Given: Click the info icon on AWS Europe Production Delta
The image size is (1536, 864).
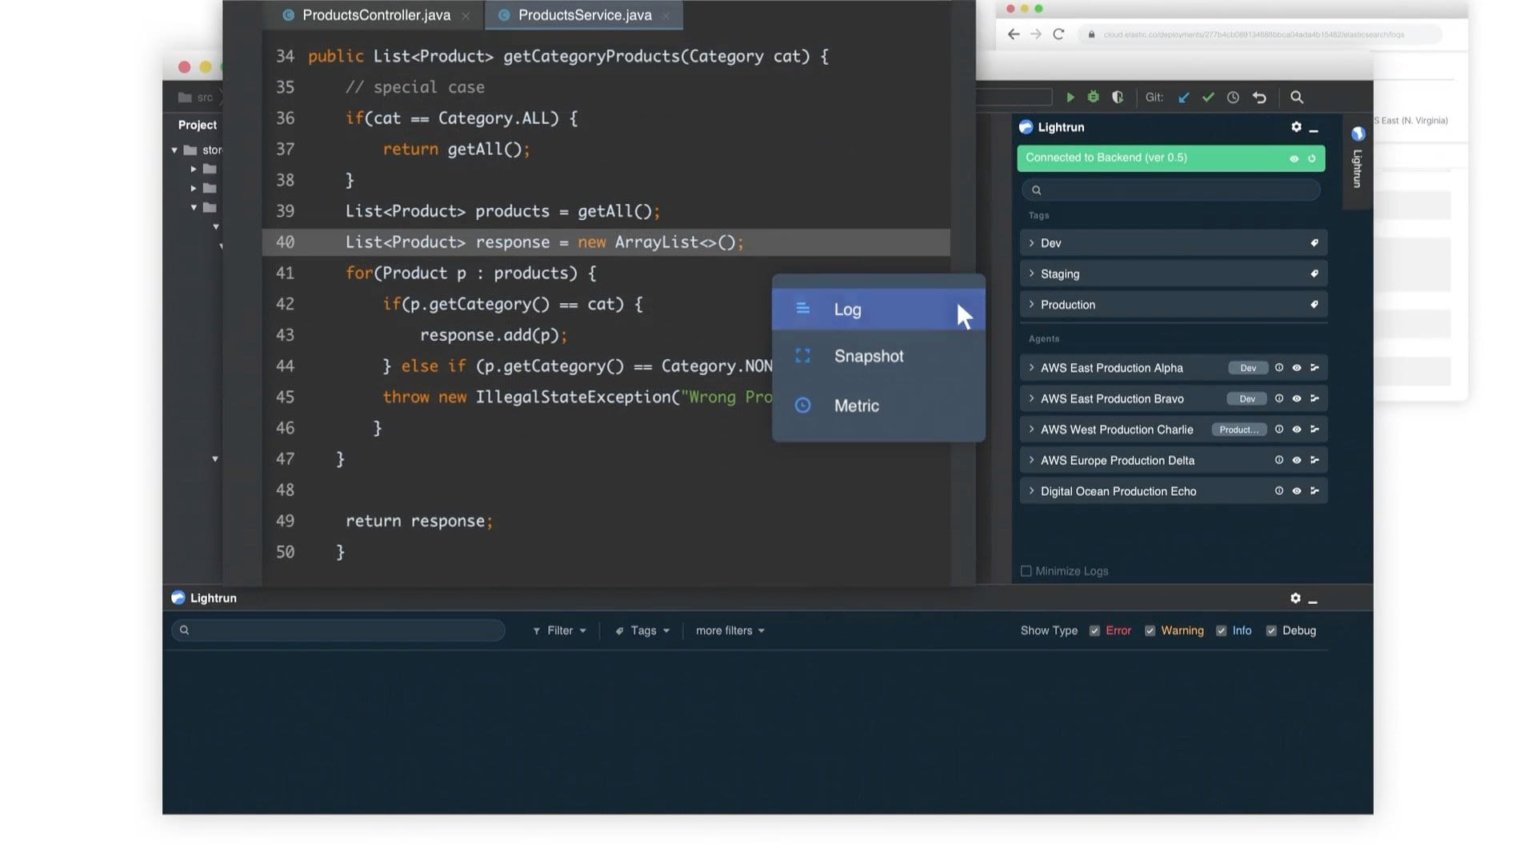Looking at the screenshot, I should [x=1279, y=460].
